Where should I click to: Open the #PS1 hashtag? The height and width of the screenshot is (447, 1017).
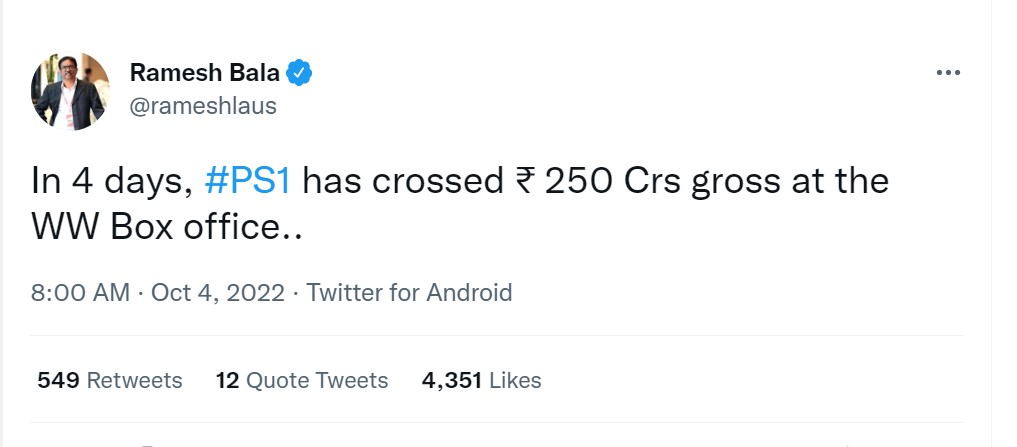(248, 182)
